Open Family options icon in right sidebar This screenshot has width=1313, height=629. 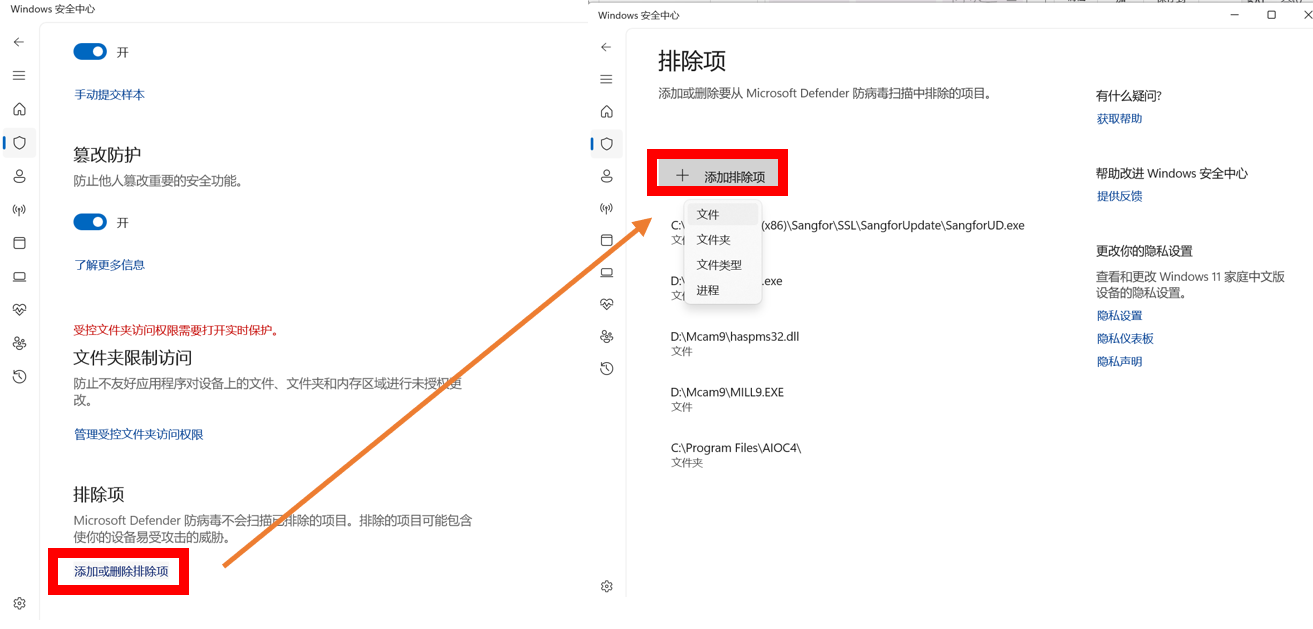(x=606, y=336)
